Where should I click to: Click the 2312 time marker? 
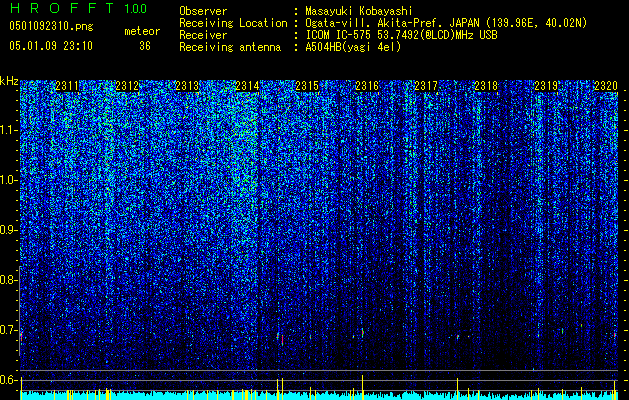(x=127, y=86)
